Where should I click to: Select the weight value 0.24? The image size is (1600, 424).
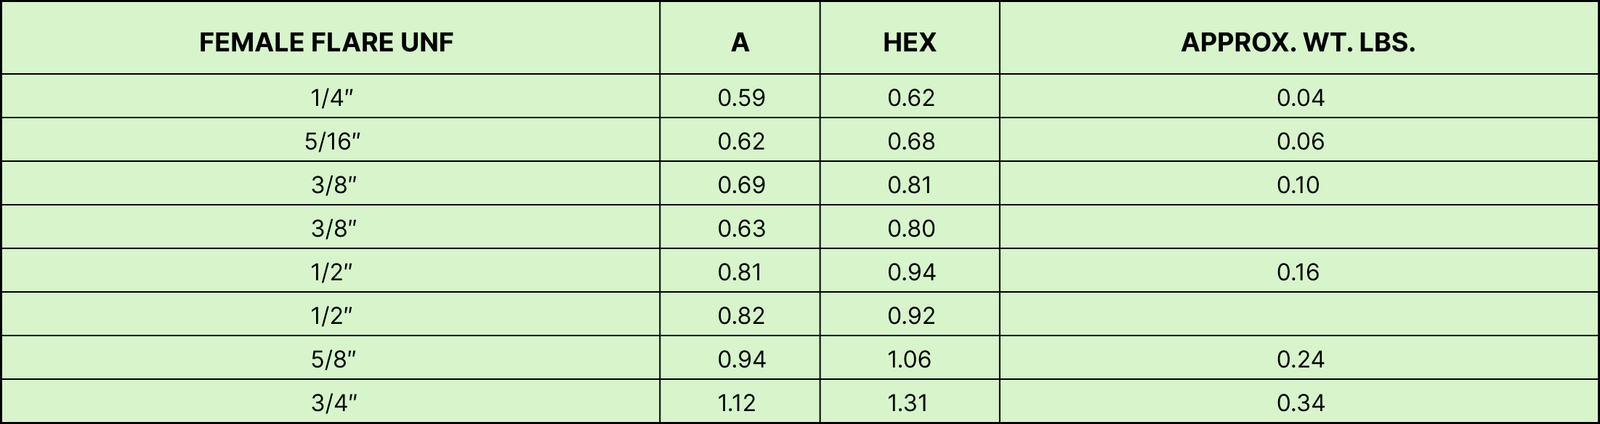[x=1300, y=359]
